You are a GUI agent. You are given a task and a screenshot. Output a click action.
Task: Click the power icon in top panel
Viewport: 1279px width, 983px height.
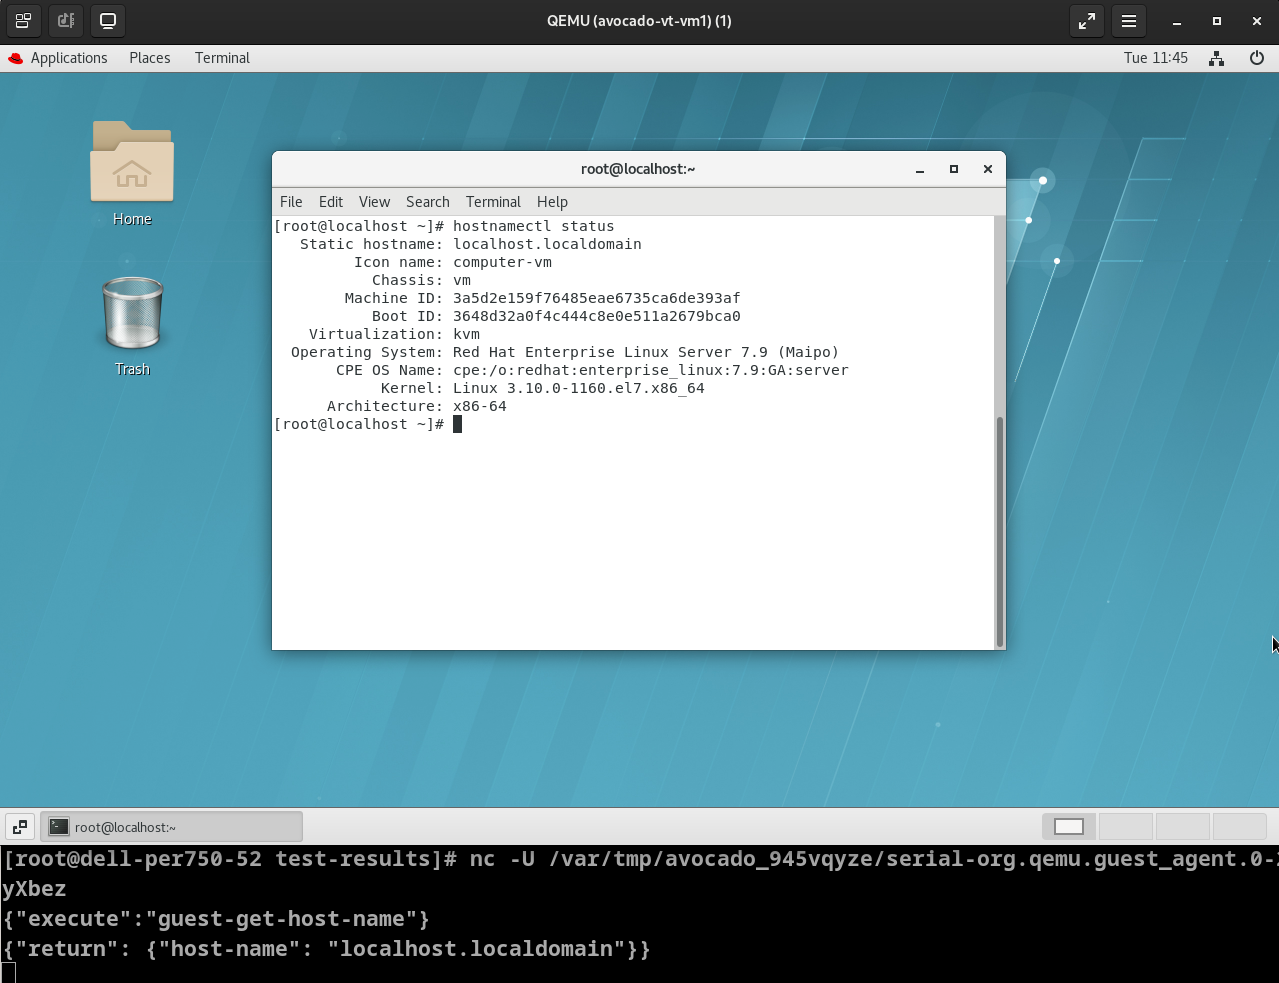click(1257, 58)
